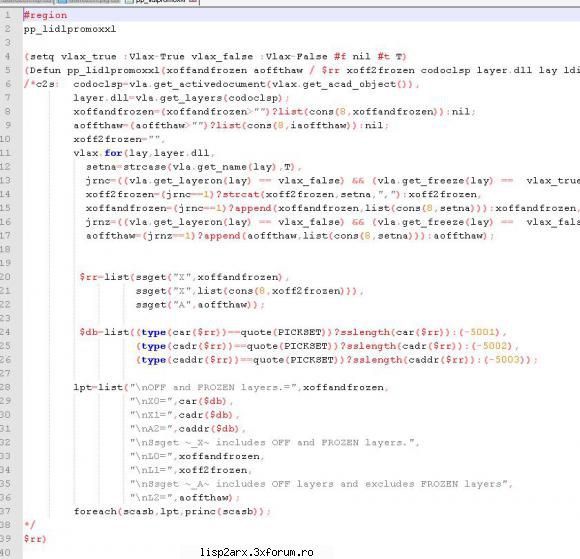
Task: Click "\nA2=",caddr($db) line
Action: pyautogui.click(x=188, y=429)
